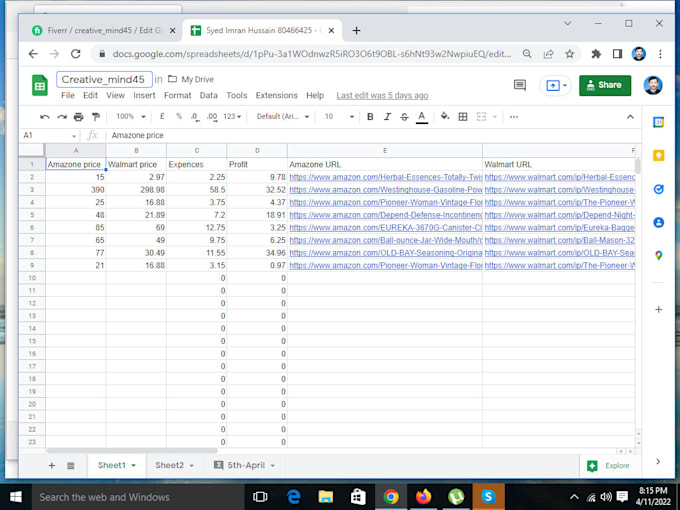Screen dimensions: 680x510
Task: Format as currency with pound icon
Action: click(162, 116)
